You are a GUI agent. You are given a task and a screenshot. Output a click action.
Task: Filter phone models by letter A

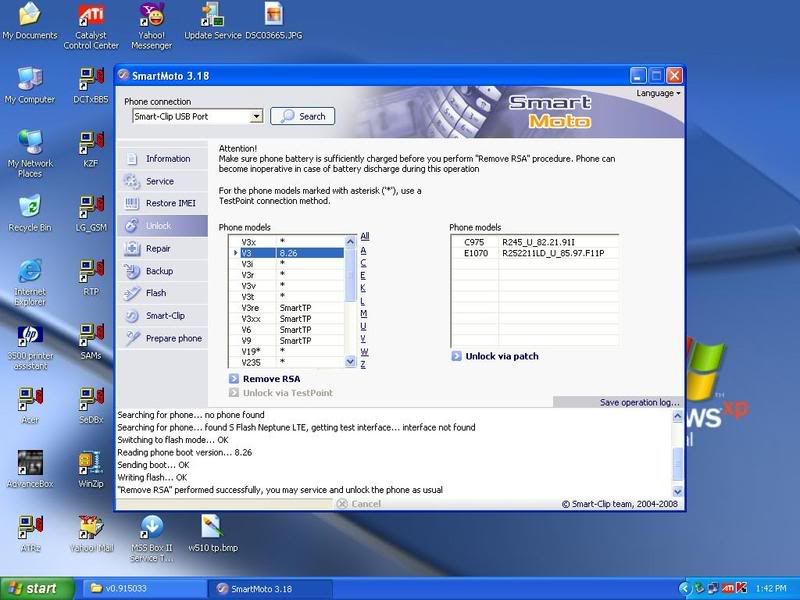click(363, 251)
